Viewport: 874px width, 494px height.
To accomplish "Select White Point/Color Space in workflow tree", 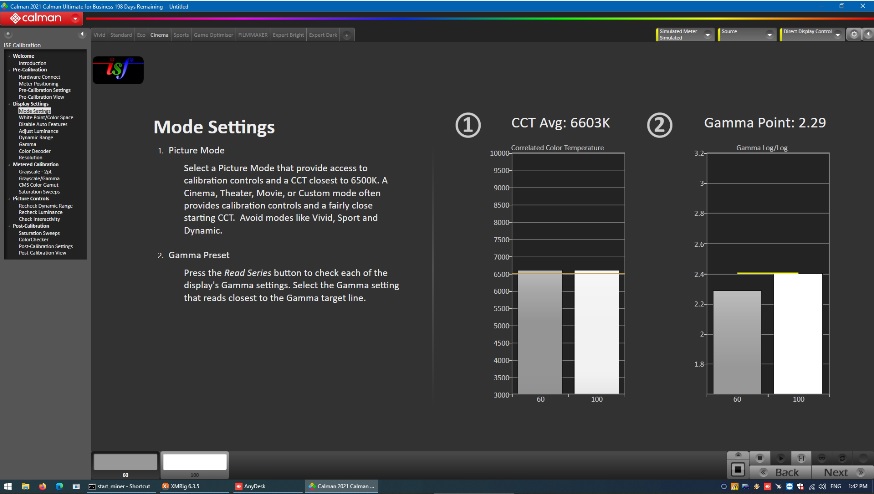I will (x=45, y=117).
